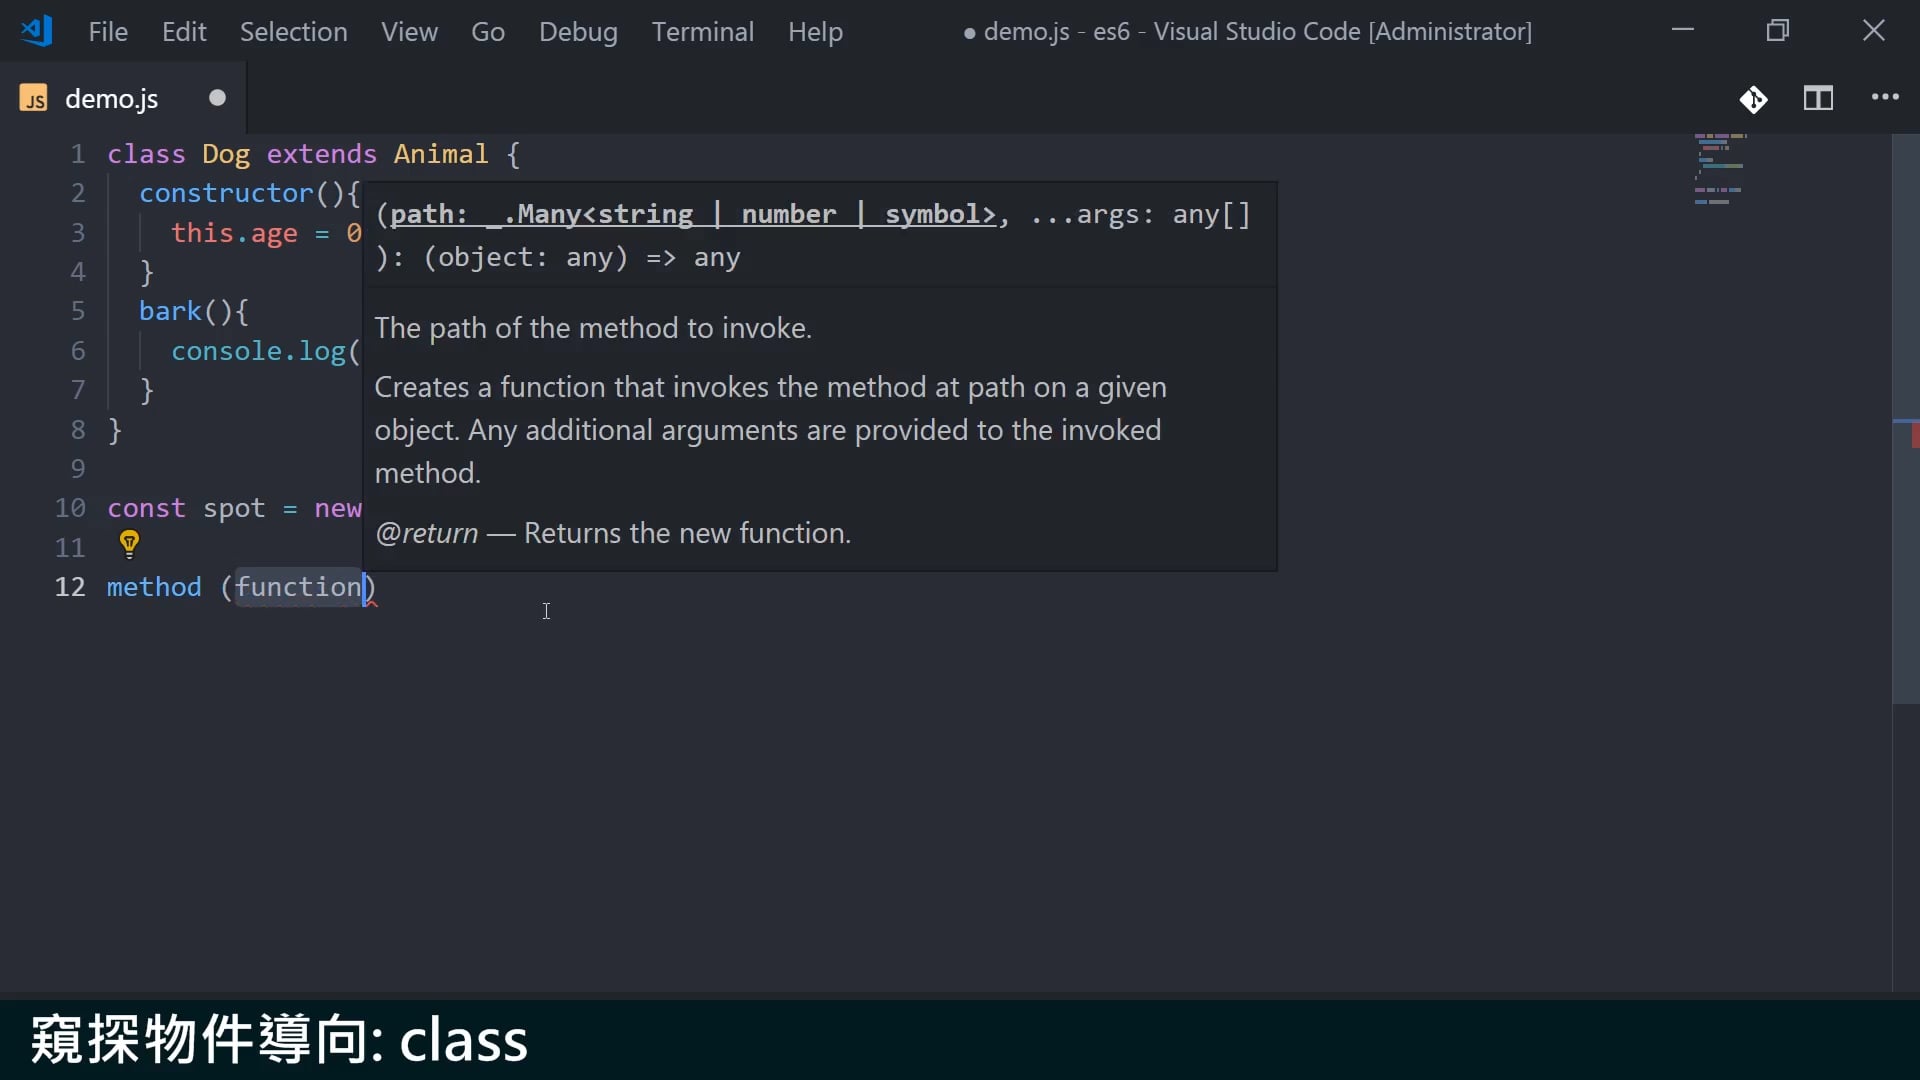
Task: Open the Help menu
Action: pos(815,32)
